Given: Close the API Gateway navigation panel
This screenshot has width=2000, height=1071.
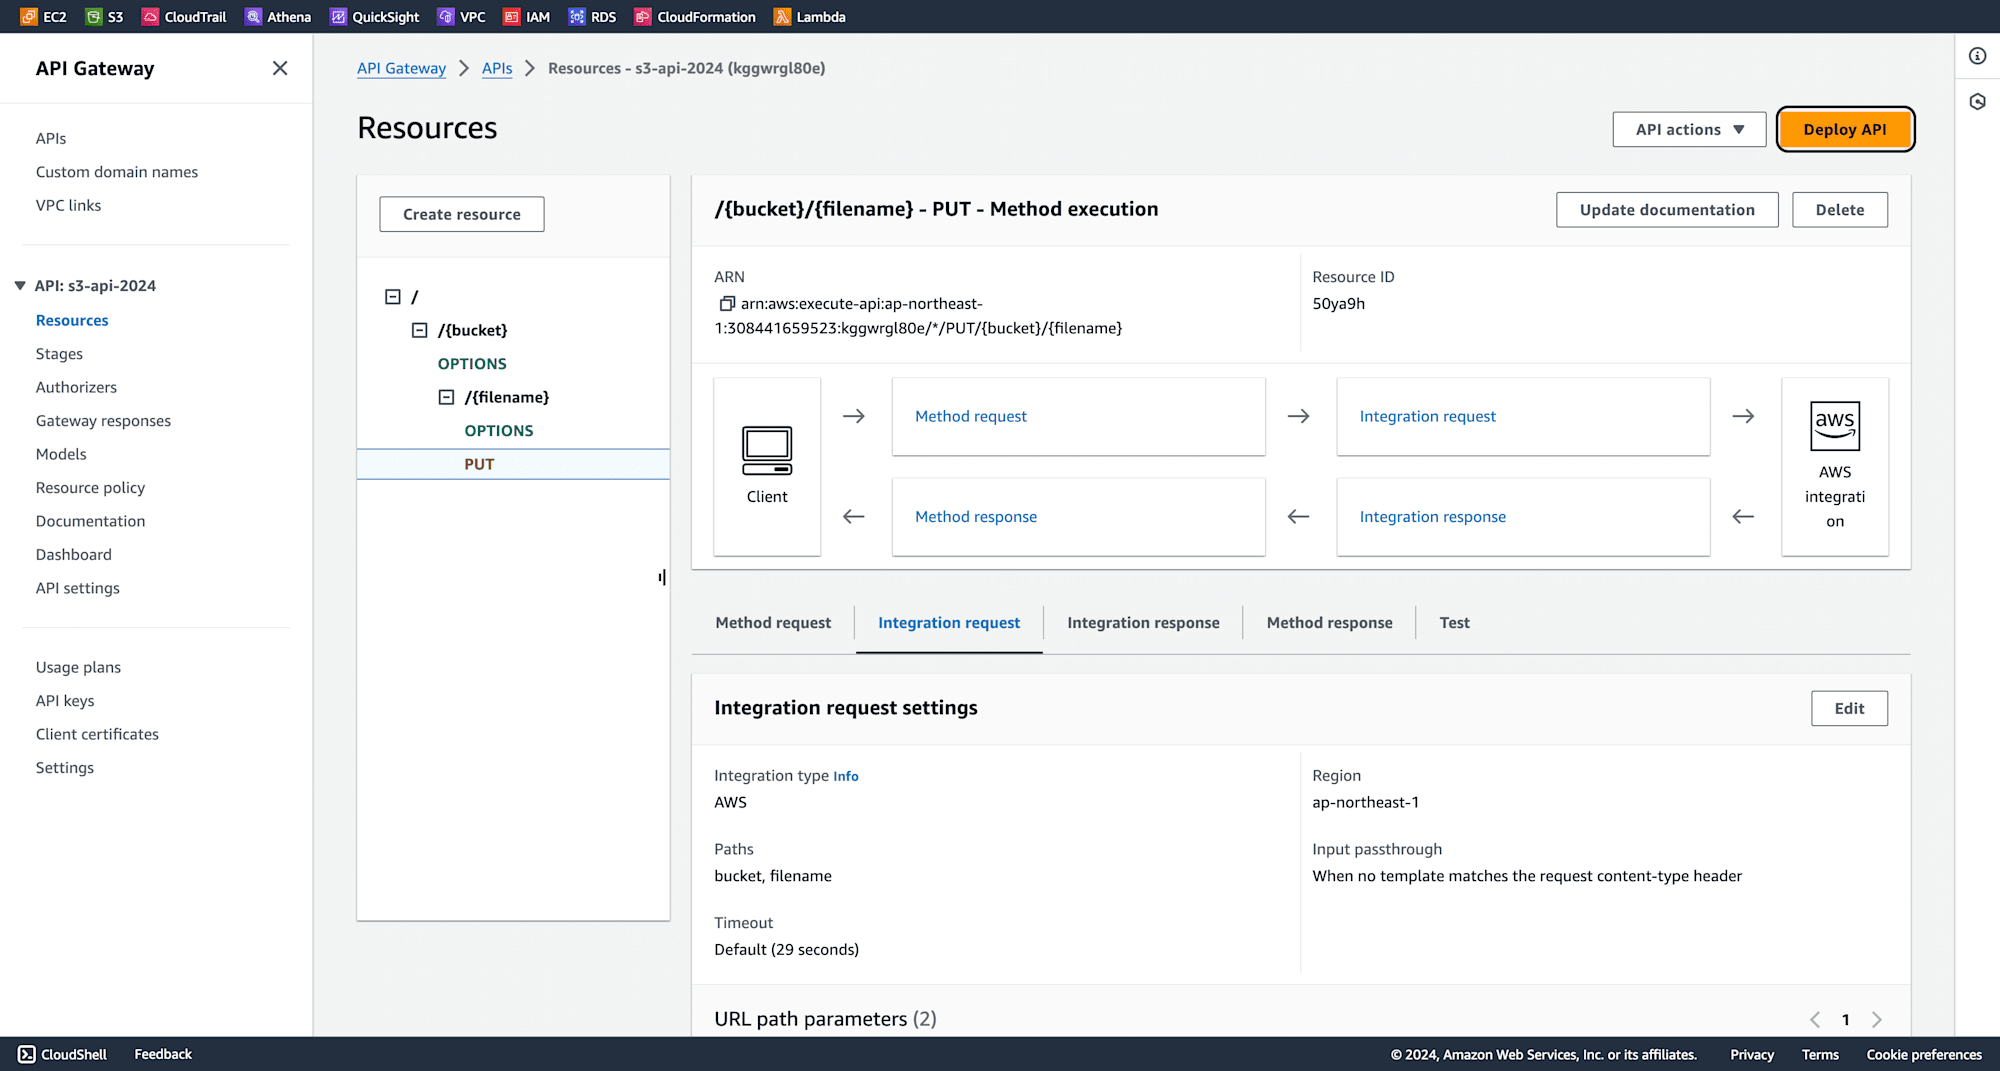Looking at the screenshot, I should (x=280, y=68).
